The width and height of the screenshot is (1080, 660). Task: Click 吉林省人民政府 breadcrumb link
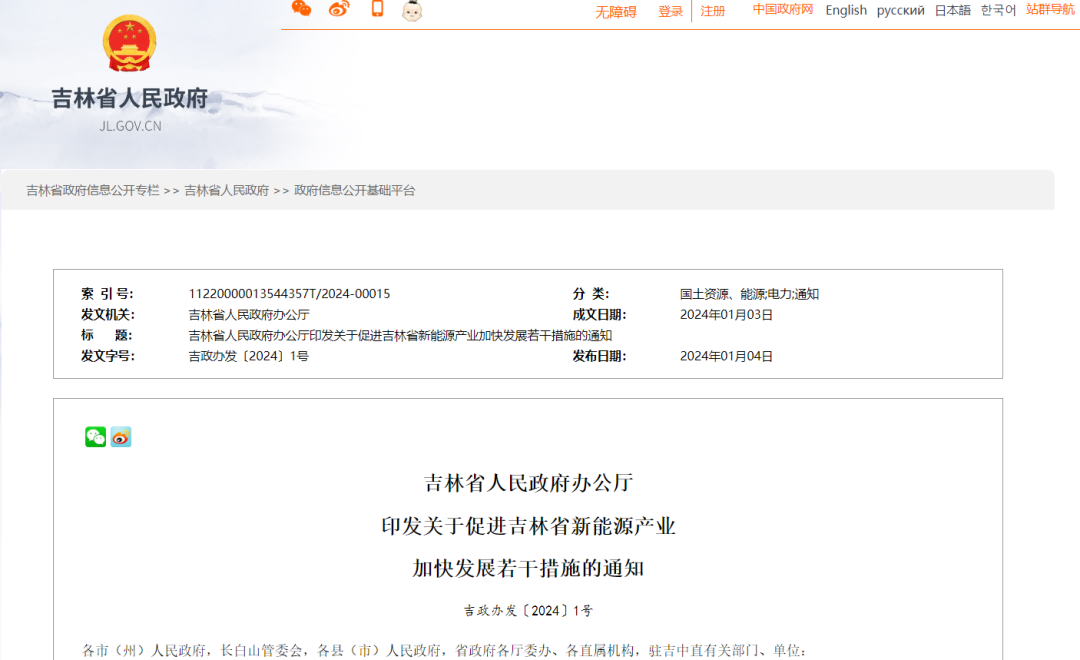coord(226,190)
